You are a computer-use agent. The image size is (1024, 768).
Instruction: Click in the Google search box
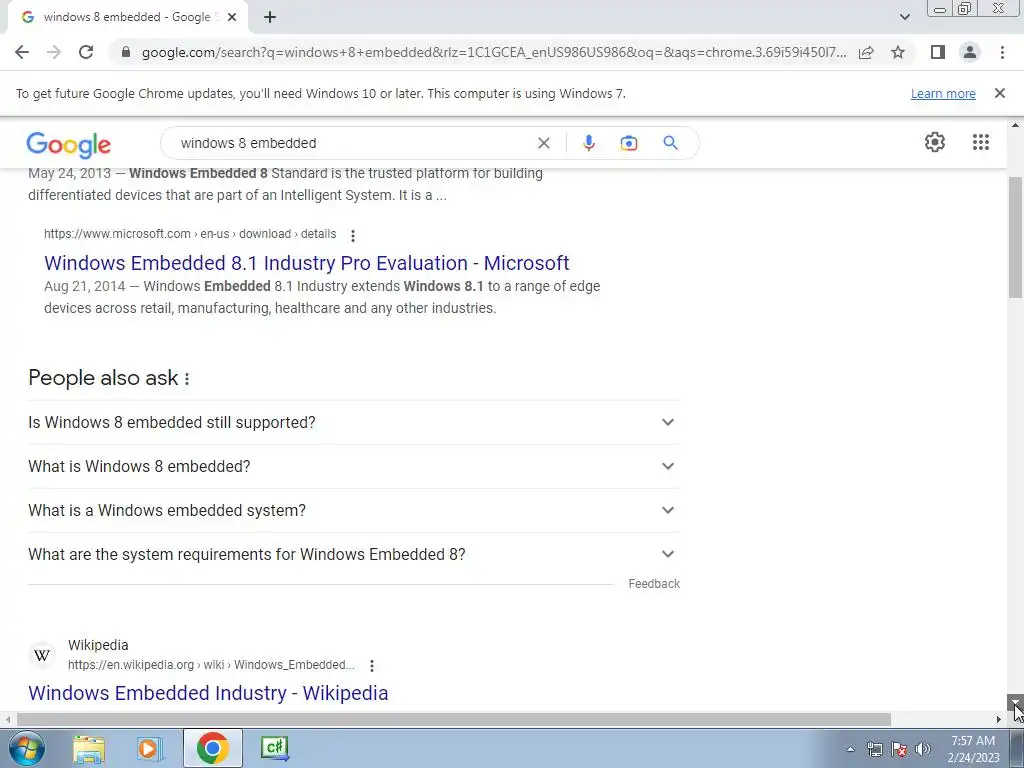point(353,143)
